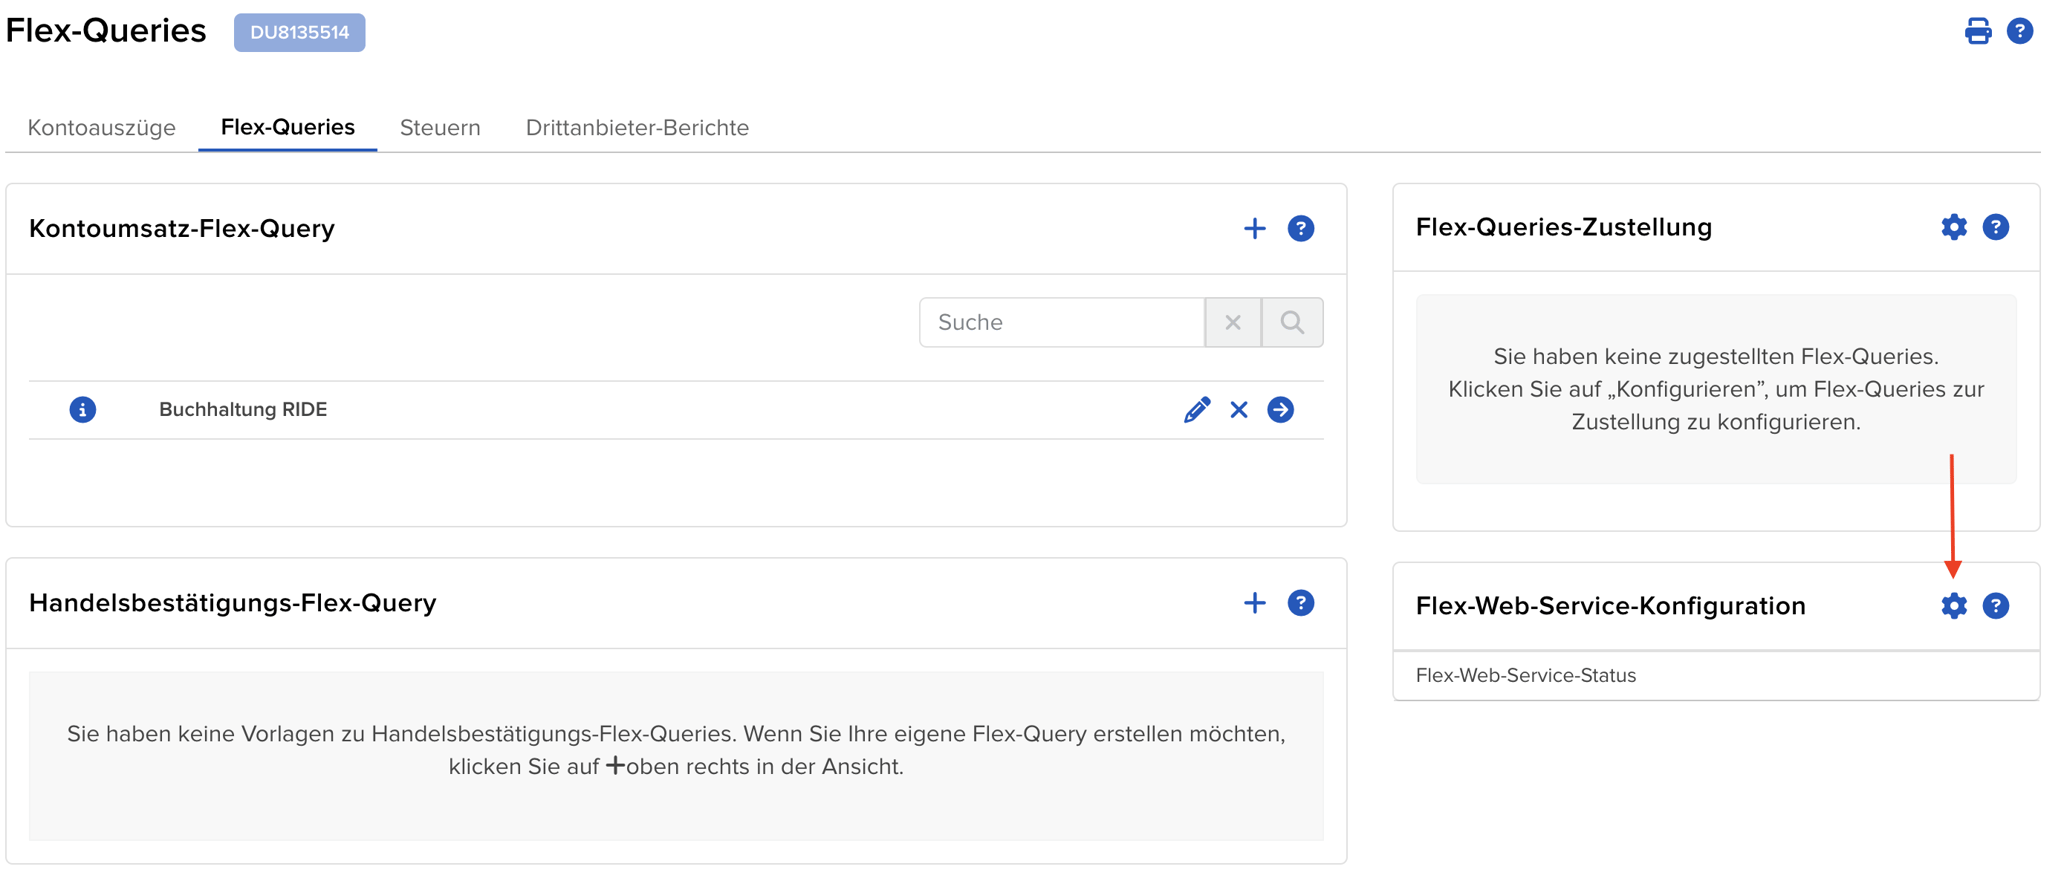Switch to the Kontoauszüge tab
Viewport: 2064px width, 878px height.
click(x=102, y=128)
